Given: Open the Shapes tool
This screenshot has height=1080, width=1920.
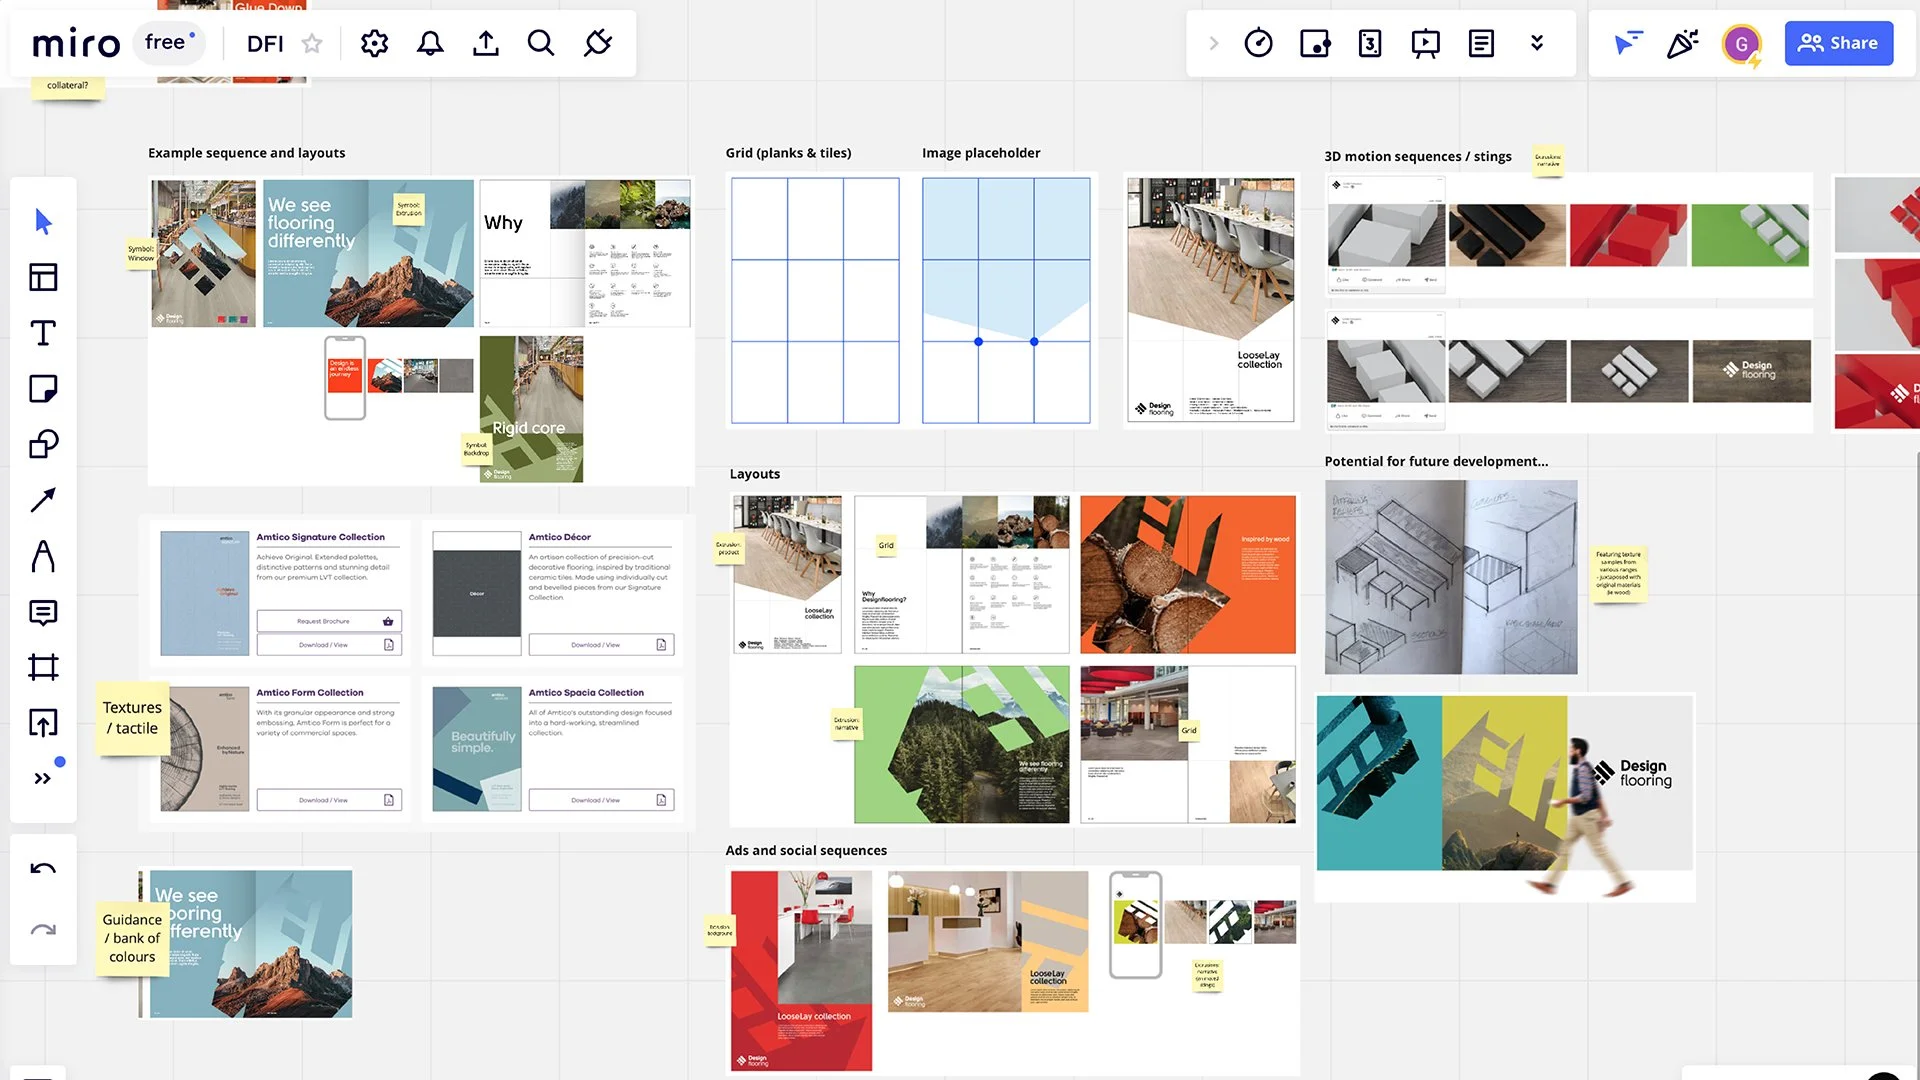Looking at the screenshot, I should coord(43,444).
